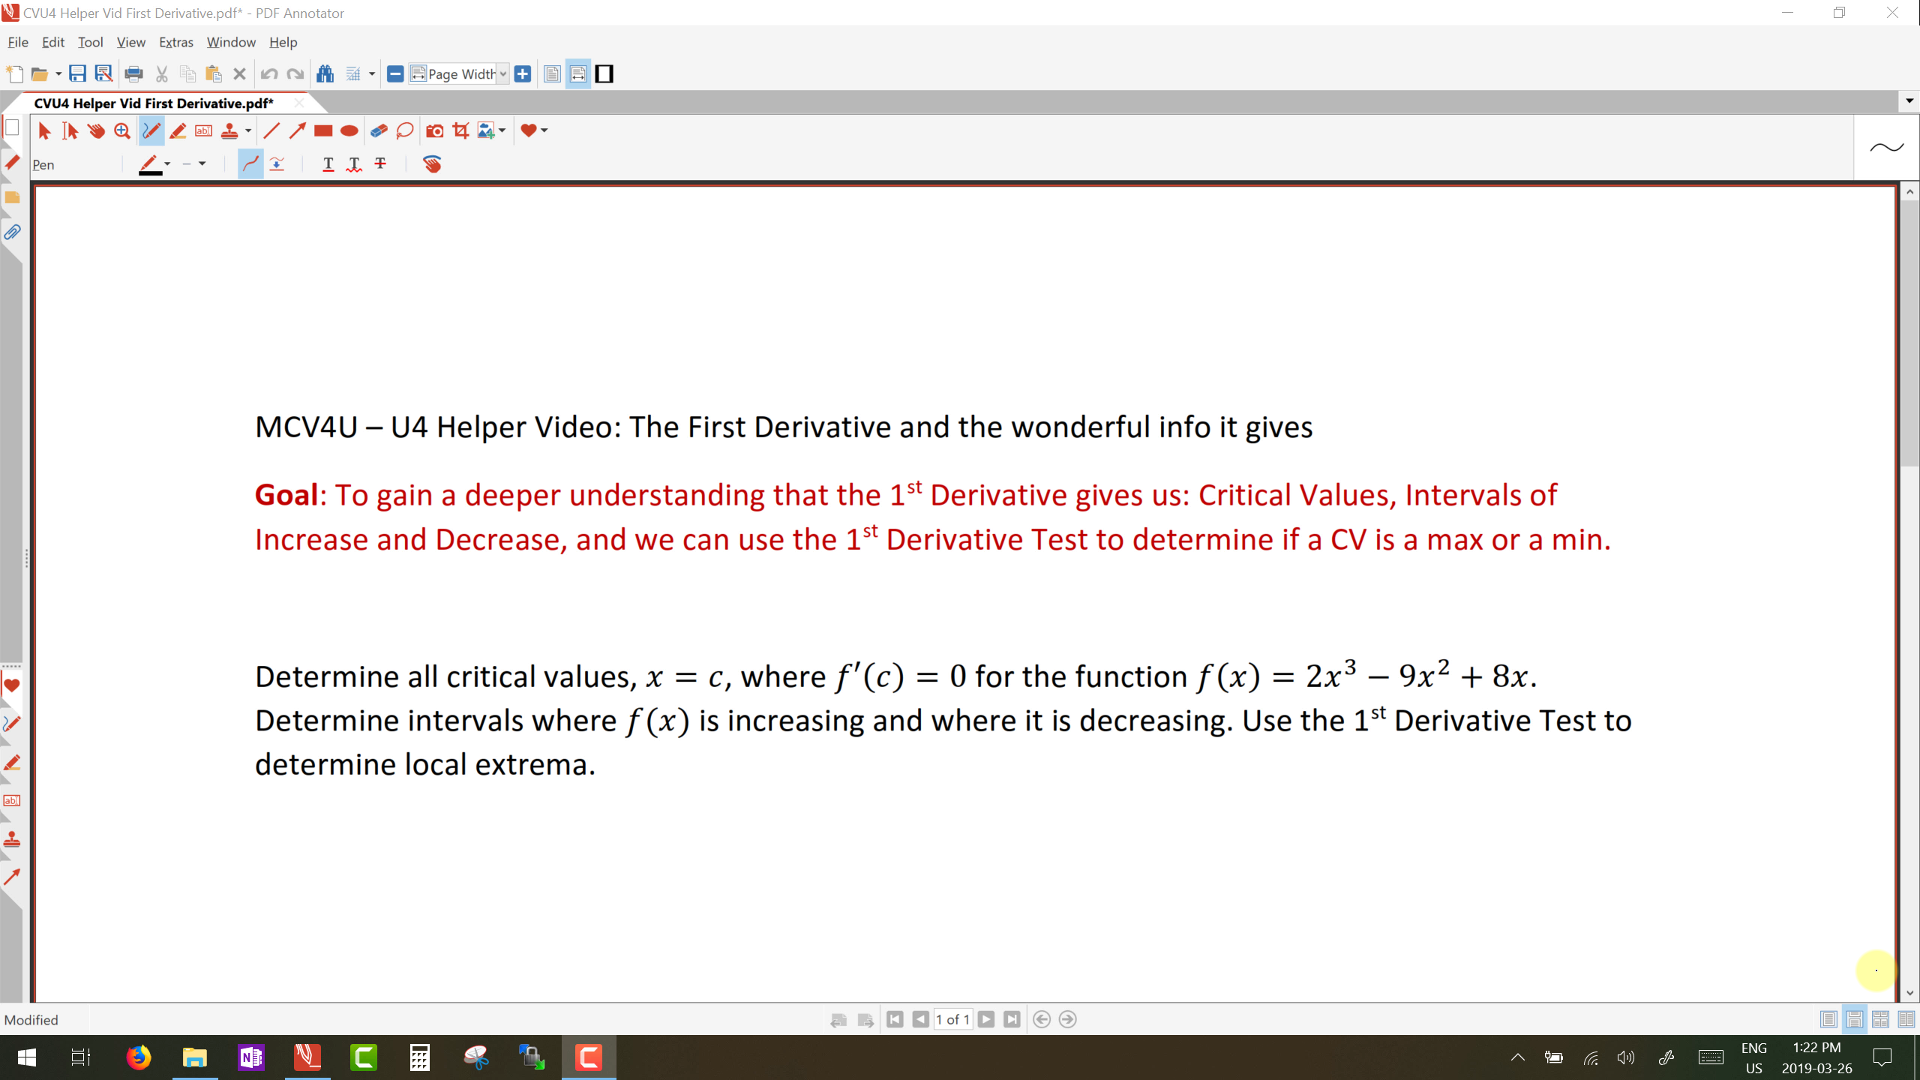Open the Tool menu

tap(90, 42)
